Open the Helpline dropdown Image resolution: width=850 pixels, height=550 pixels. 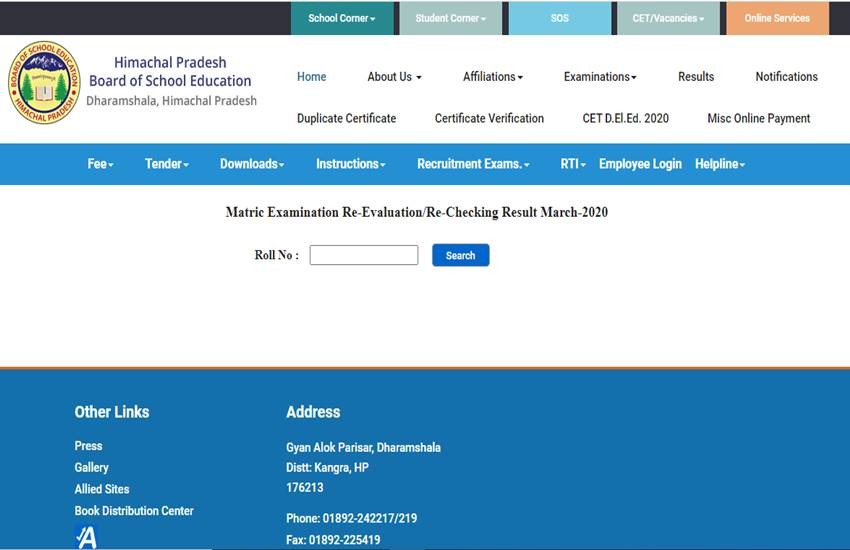tap(720, 164)
